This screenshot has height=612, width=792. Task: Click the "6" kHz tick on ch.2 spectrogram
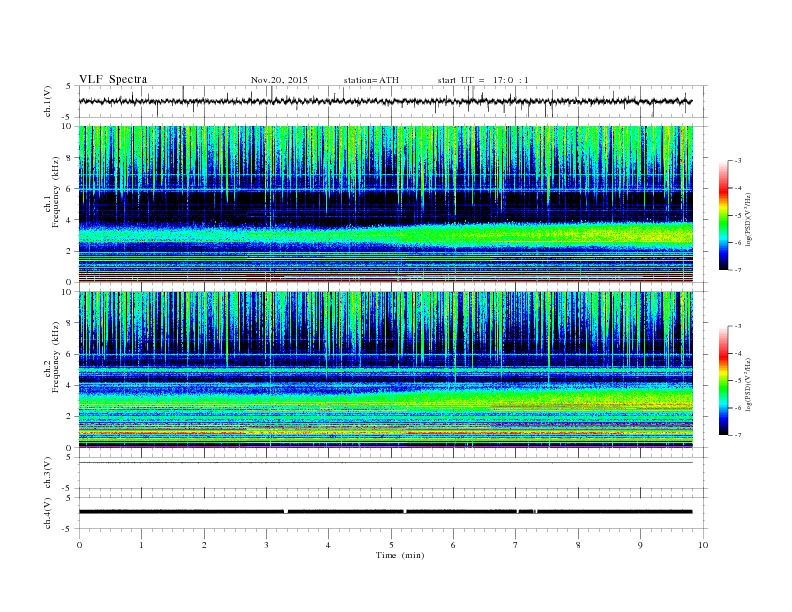pos(69,354)
